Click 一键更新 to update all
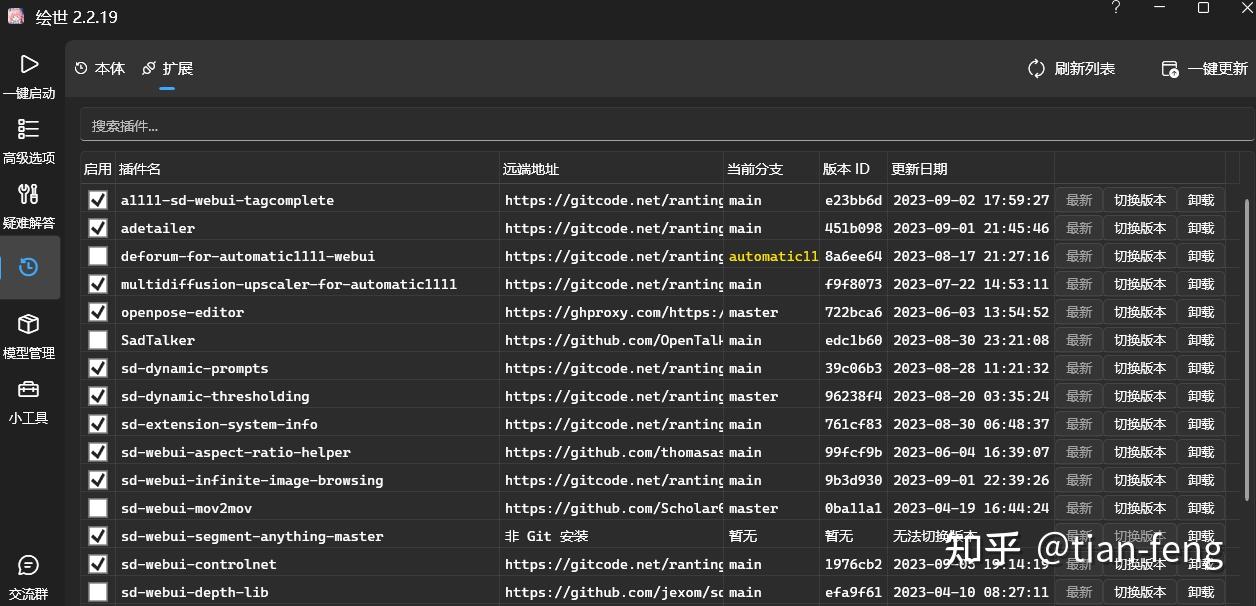 pyautogui.click(x=1205, y=69)
